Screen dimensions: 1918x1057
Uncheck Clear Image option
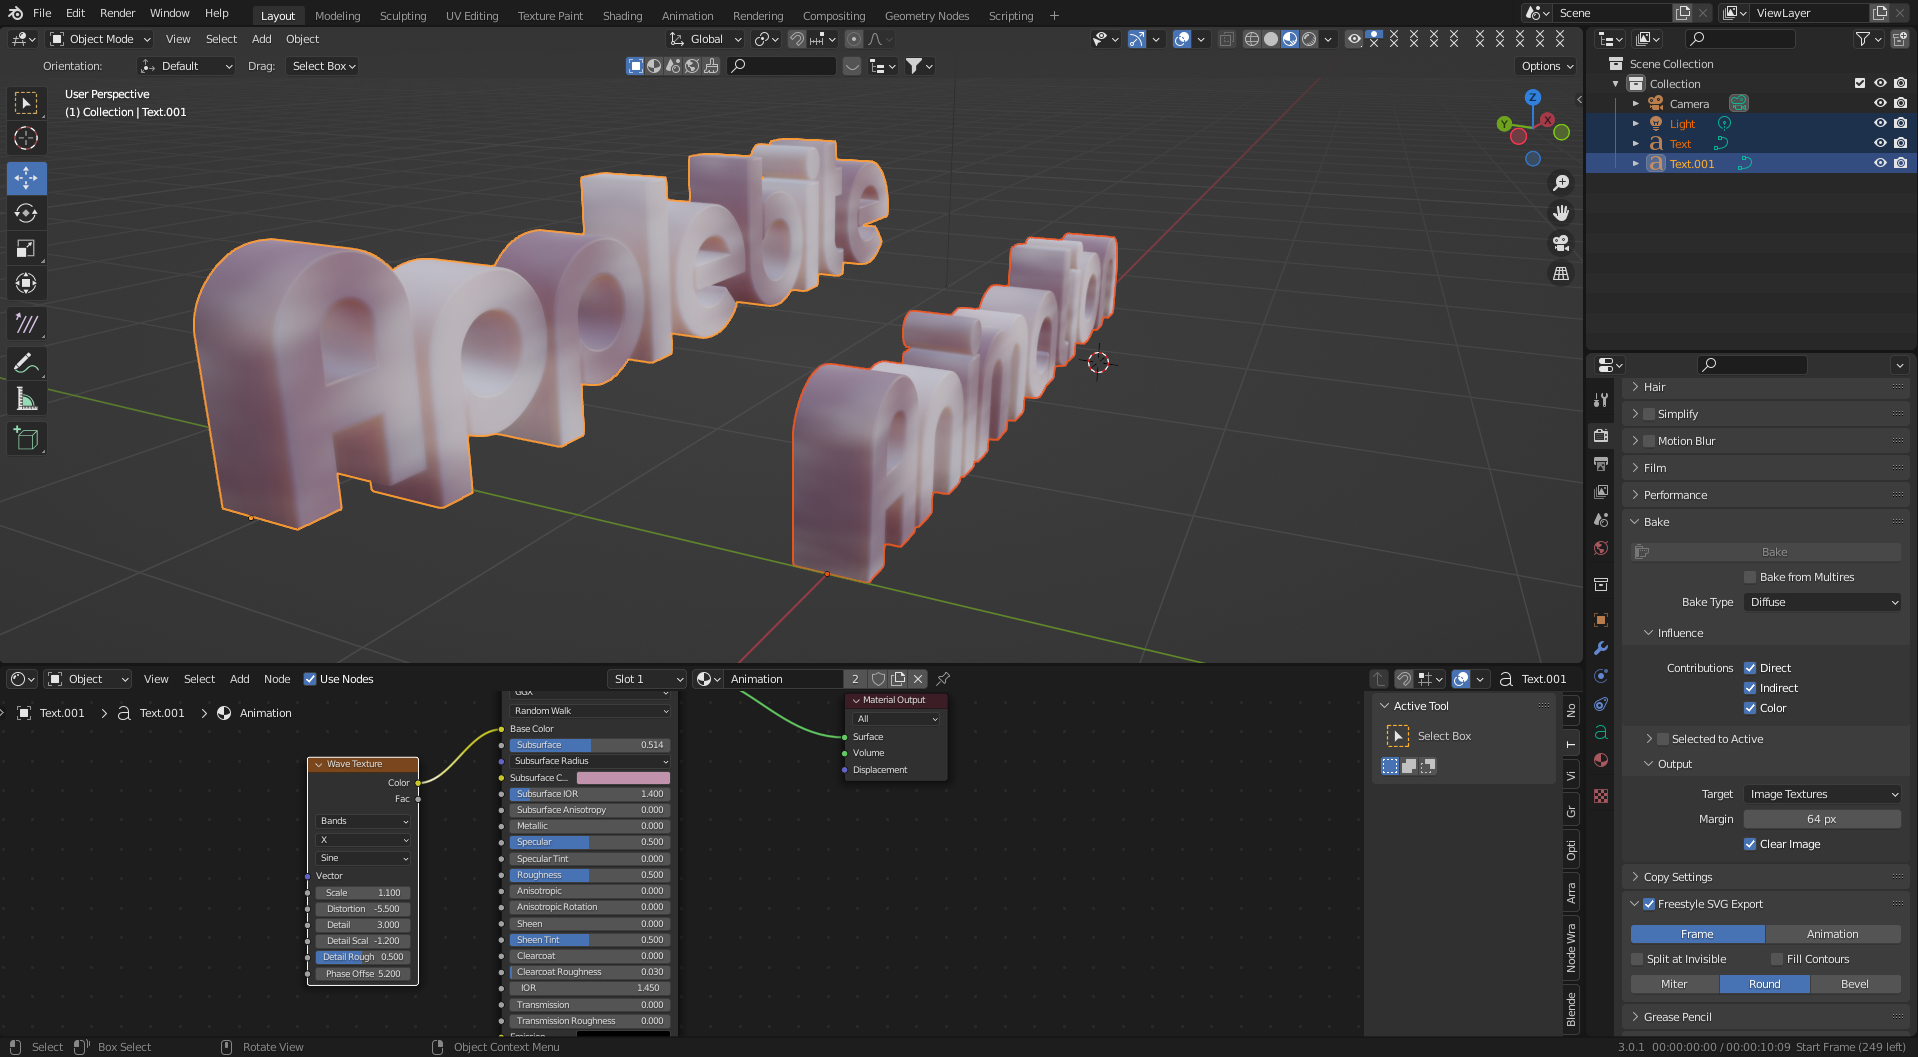tap(1750, 844)
